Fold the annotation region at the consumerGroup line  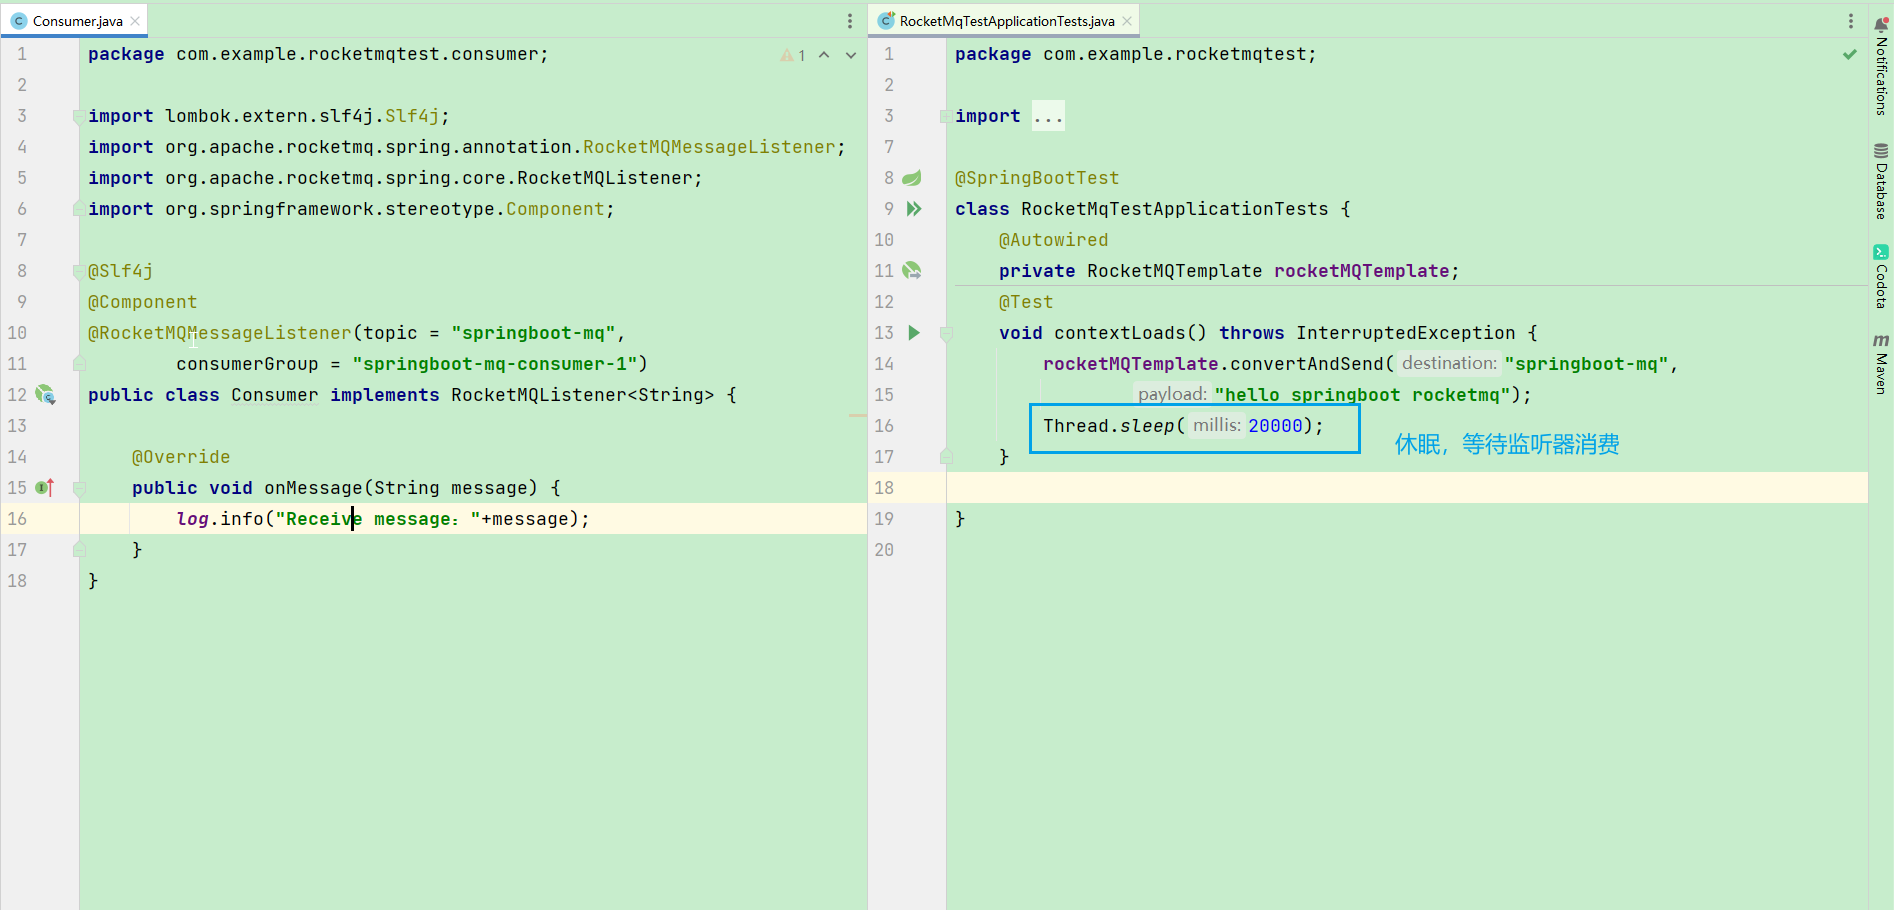coord(79,364)
